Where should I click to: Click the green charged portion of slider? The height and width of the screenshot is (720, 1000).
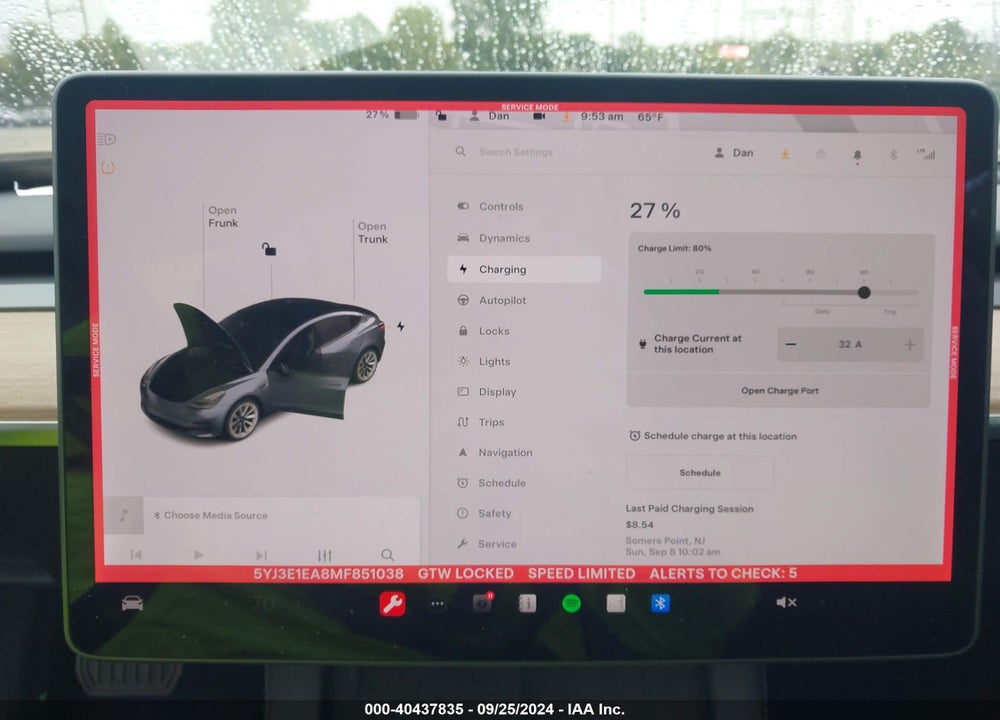click(x=681, y=291)
